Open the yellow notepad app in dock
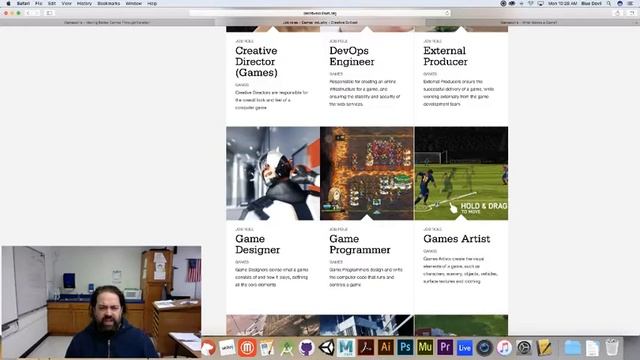The width and height of the screenshot is (640, 360). click(x=544, y=348)
